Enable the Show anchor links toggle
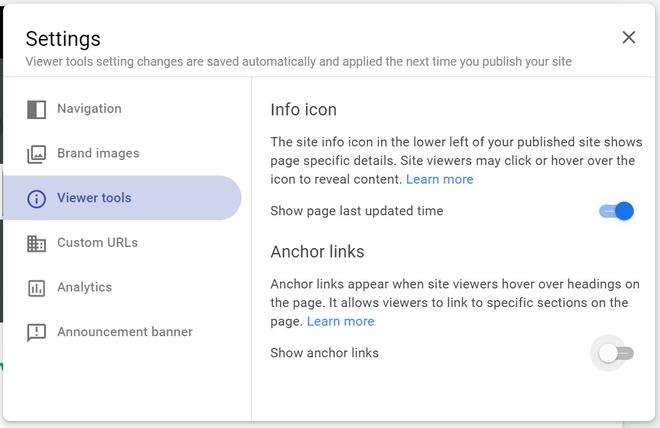 click(x=615, y=353)
